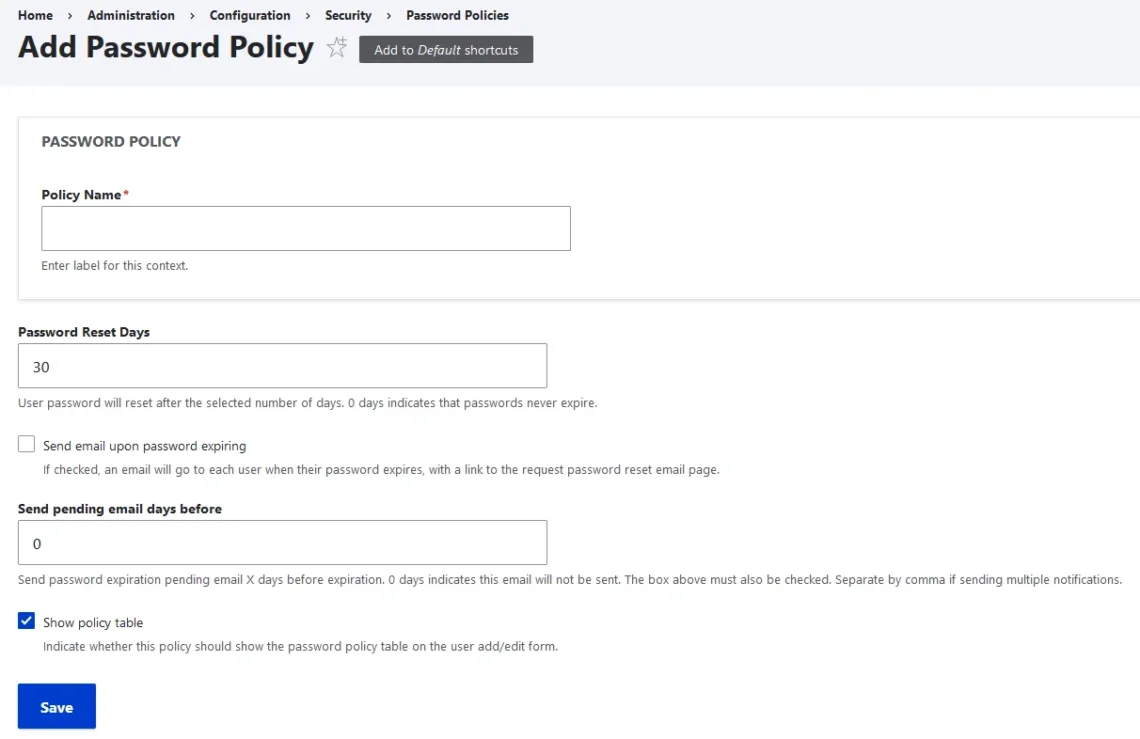
Task: Click inside the Policy Name field
Action: coord(305,228)
